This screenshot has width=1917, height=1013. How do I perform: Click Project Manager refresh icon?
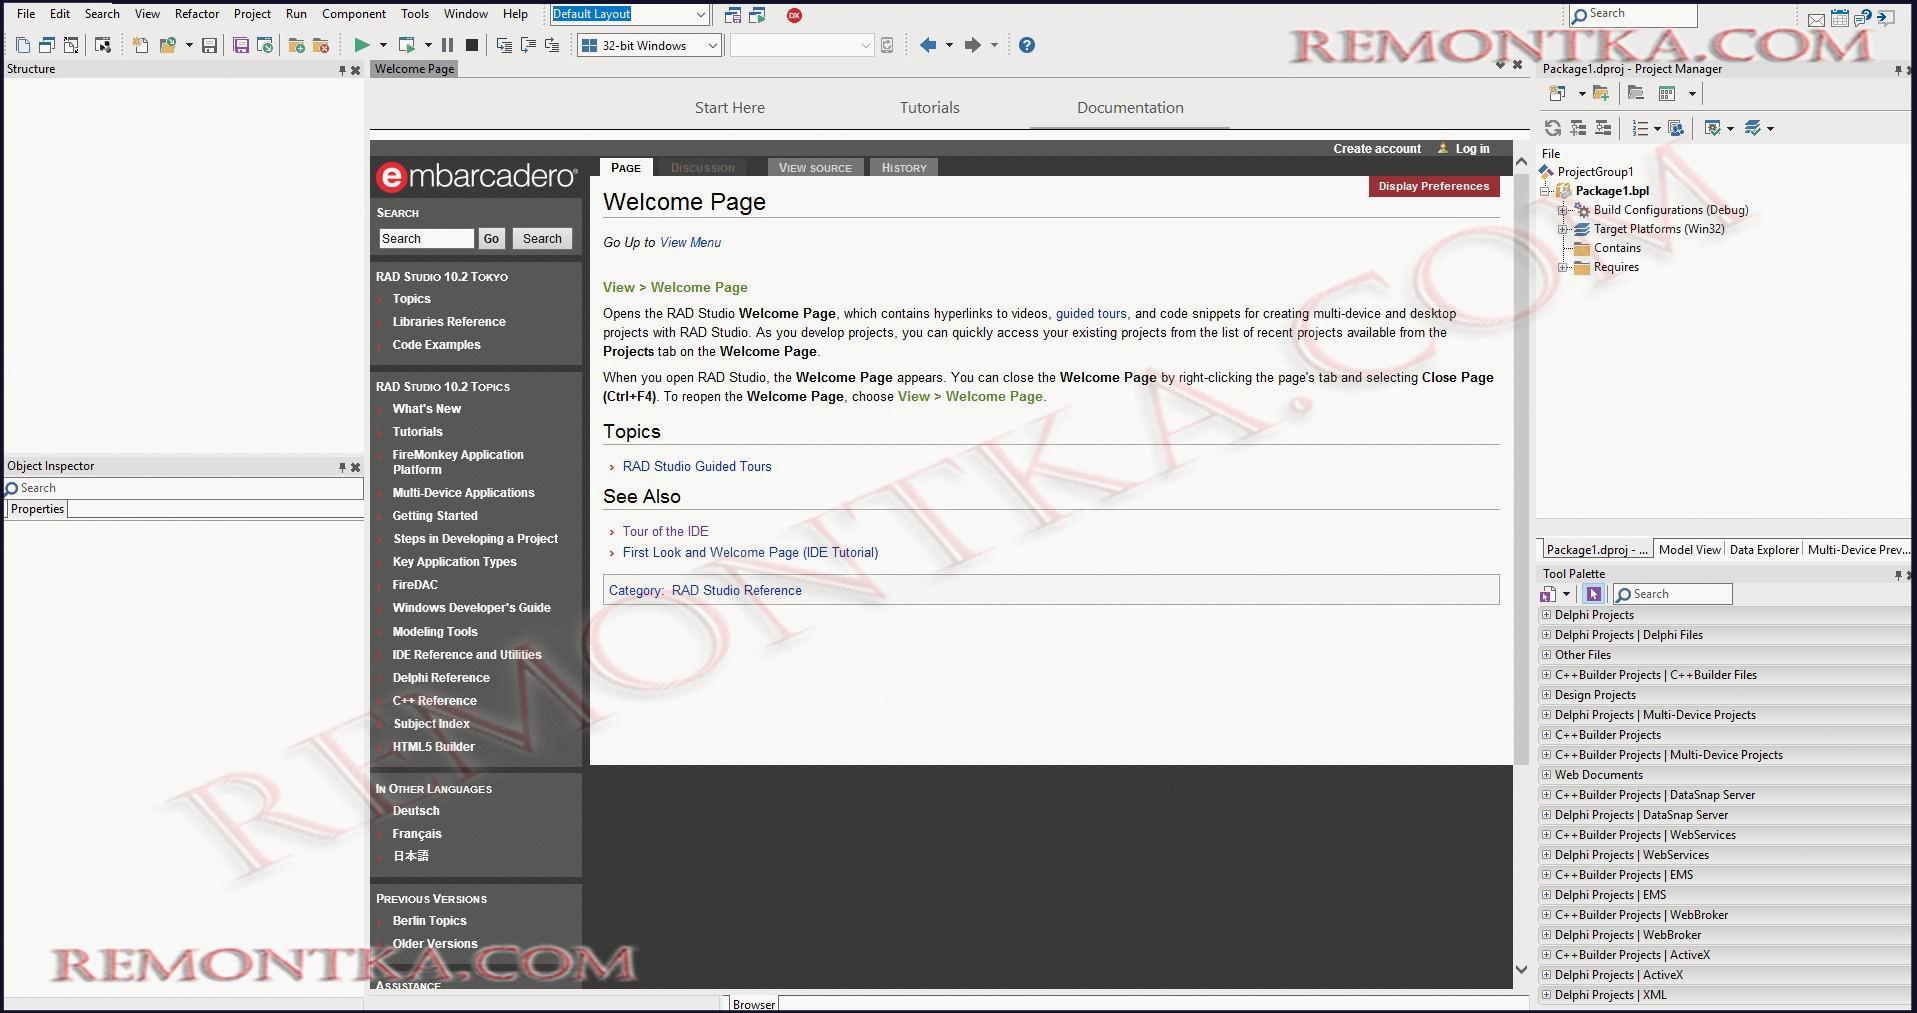coord(1553,128)
